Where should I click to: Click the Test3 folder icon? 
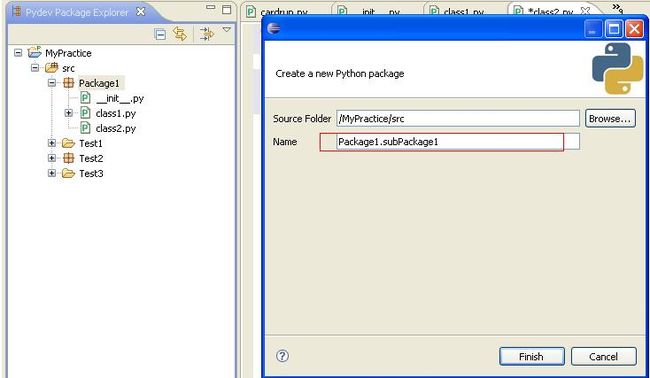pyautogui.click(x=68, y=173)
